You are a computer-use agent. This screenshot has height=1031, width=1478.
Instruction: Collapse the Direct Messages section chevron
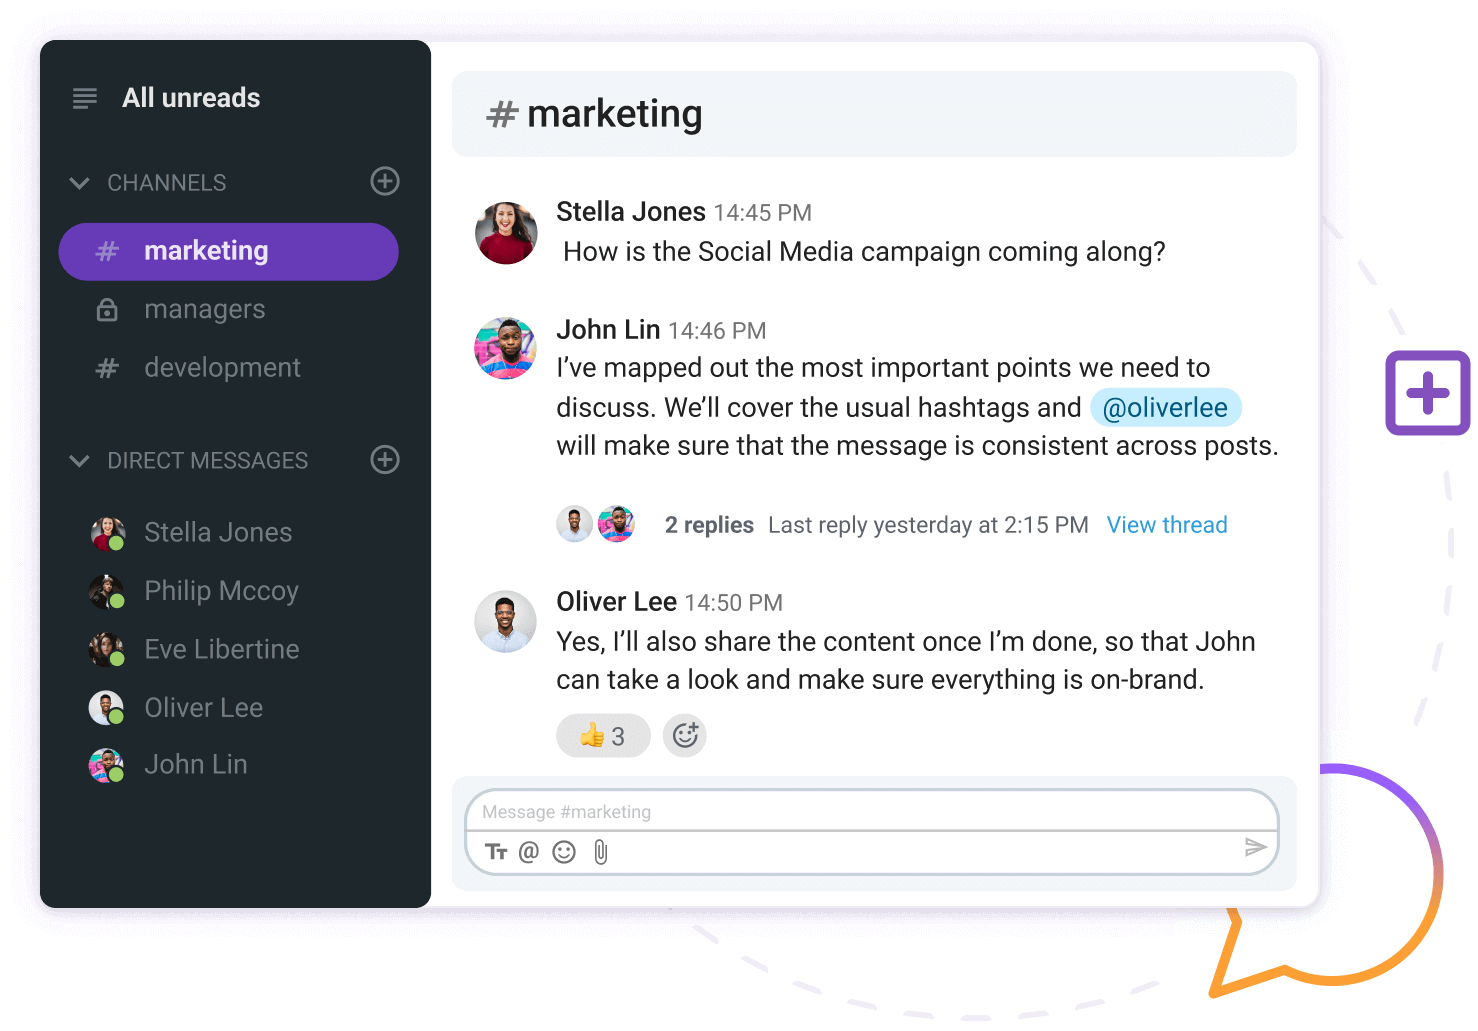[79, 461]
